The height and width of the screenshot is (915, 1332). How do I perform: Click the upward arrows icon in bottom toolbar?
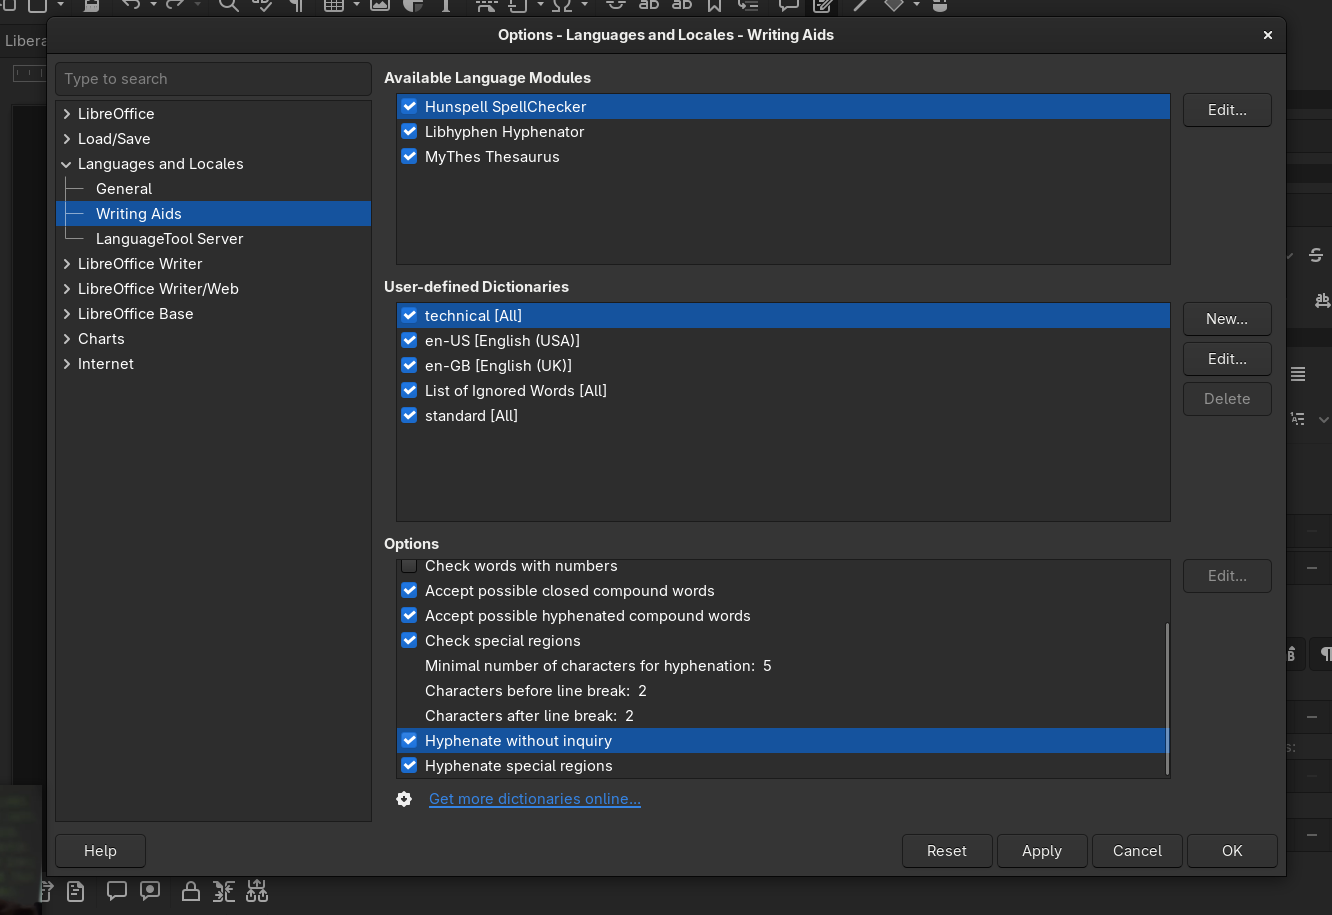tap(257, 891)
